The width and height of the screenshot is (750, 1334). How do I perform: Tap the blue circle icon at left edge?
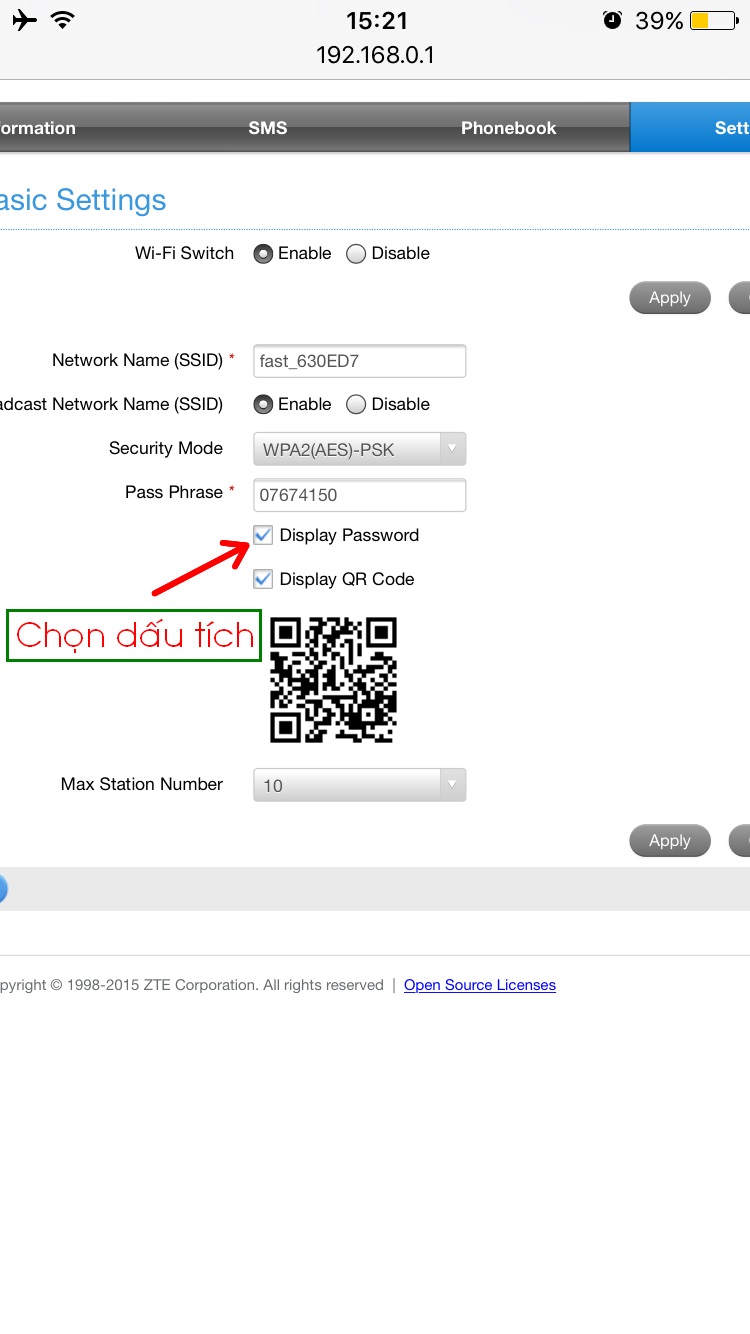point(2,889)
